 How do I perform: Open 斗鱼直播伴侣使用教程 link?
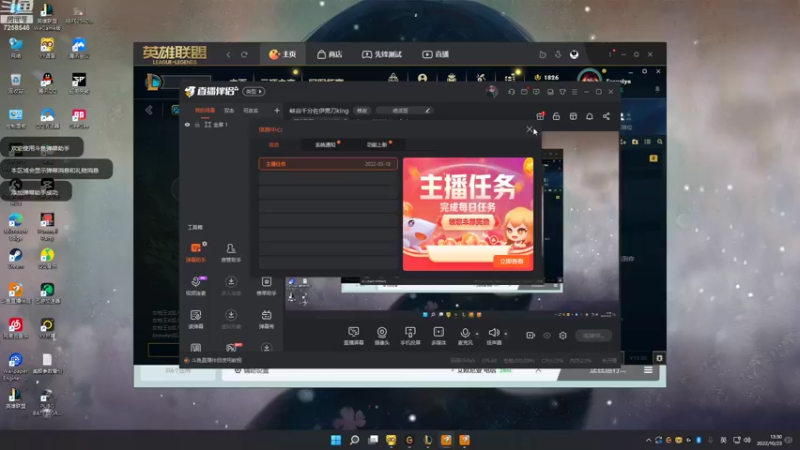click(217, 360)
